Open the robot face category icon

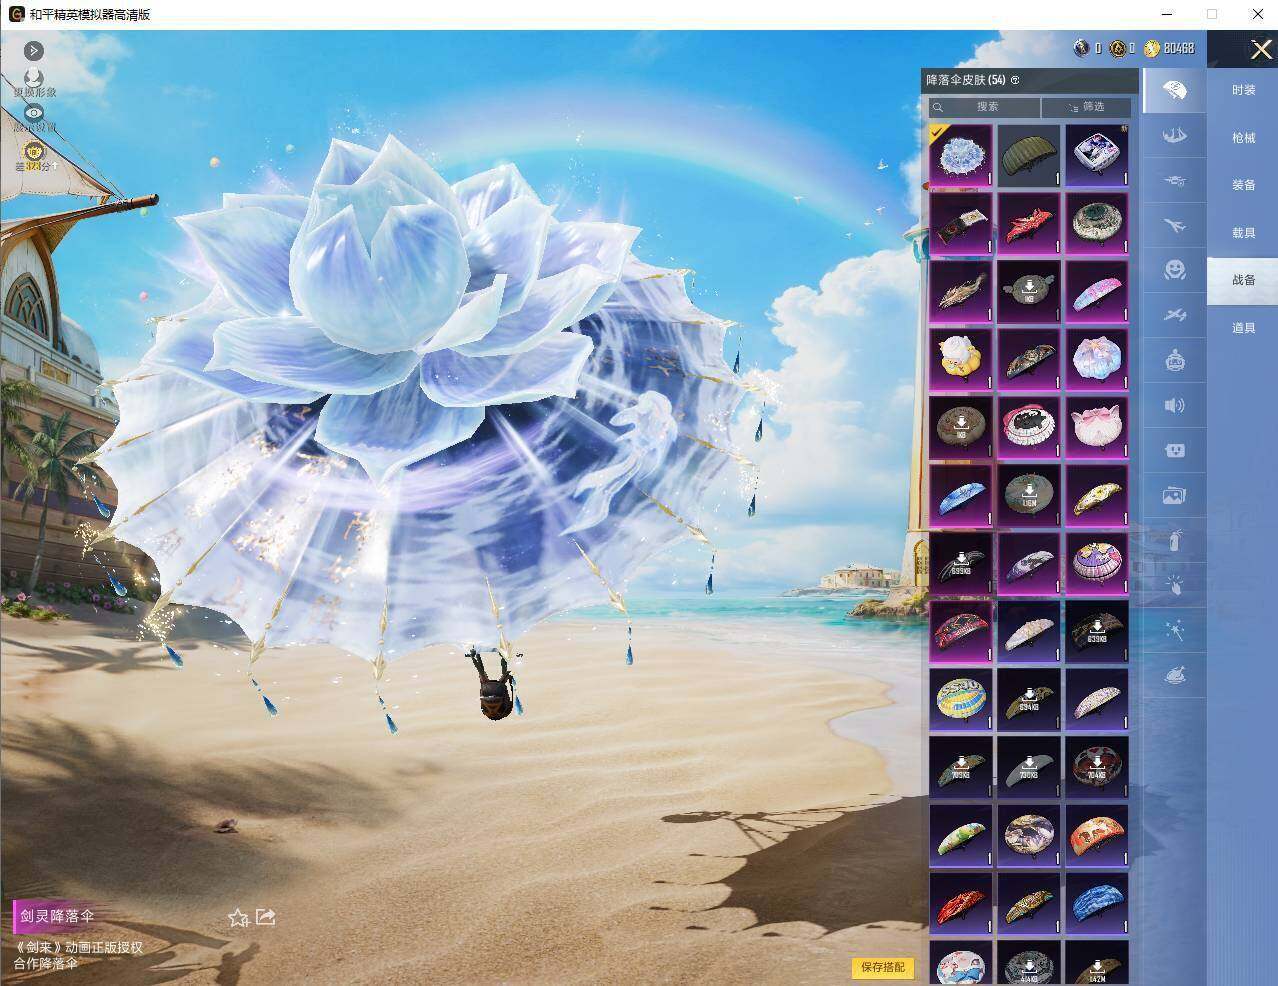point(1174,450)
